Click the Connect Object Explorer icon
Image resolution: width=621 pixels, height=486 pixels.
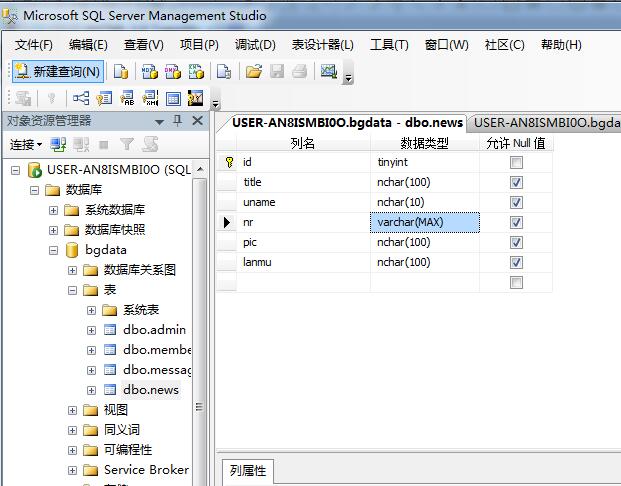pyautogui.click(x=58, y=145)
